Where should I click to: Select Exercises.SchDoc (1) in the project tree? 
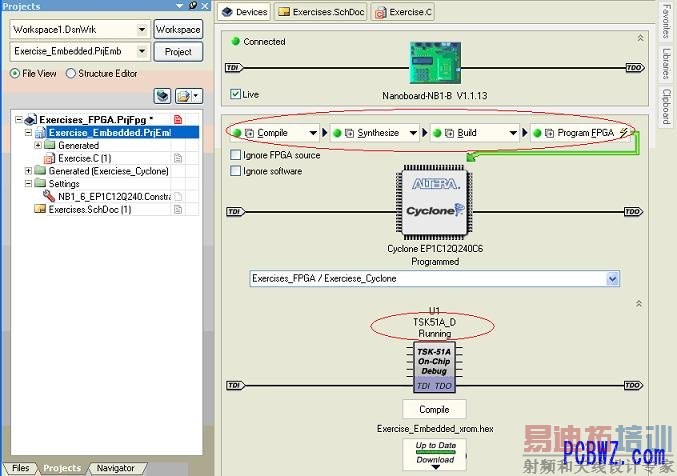pyautogui.click(x=89, y=209)
